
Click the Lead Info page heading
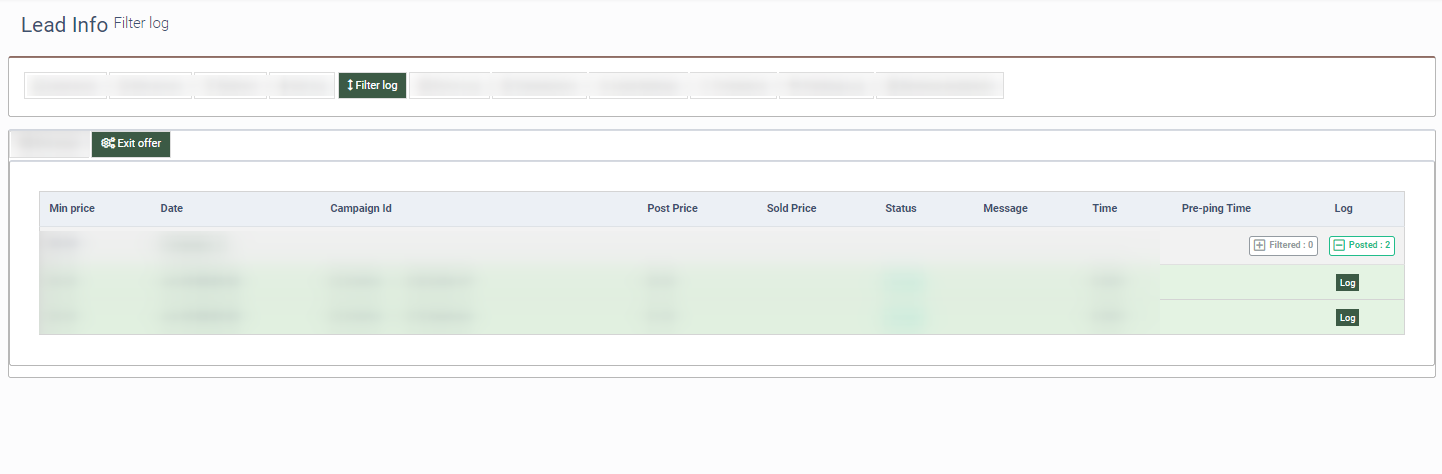64,25
